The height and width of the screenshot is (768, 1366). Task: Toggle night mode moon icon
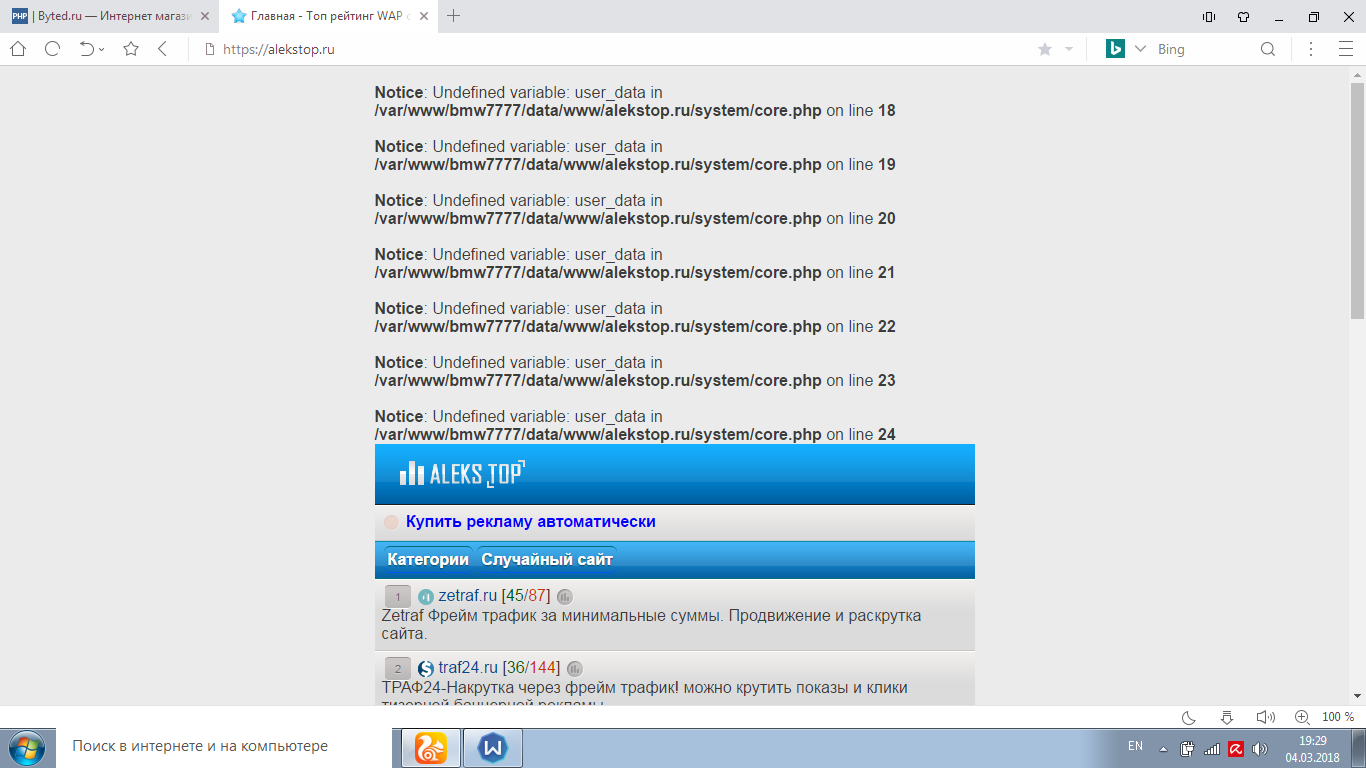tap(1189, 717)
